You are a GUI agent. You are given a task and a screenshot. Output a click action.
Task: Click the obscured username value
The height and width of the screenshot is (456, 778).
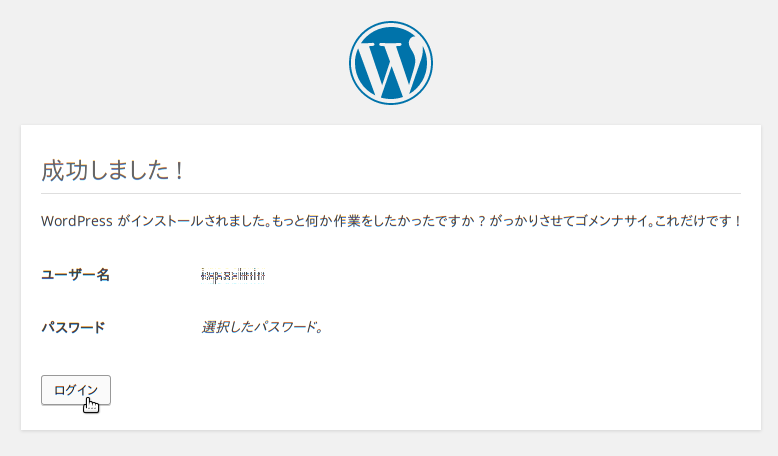(x=233, y=275)
